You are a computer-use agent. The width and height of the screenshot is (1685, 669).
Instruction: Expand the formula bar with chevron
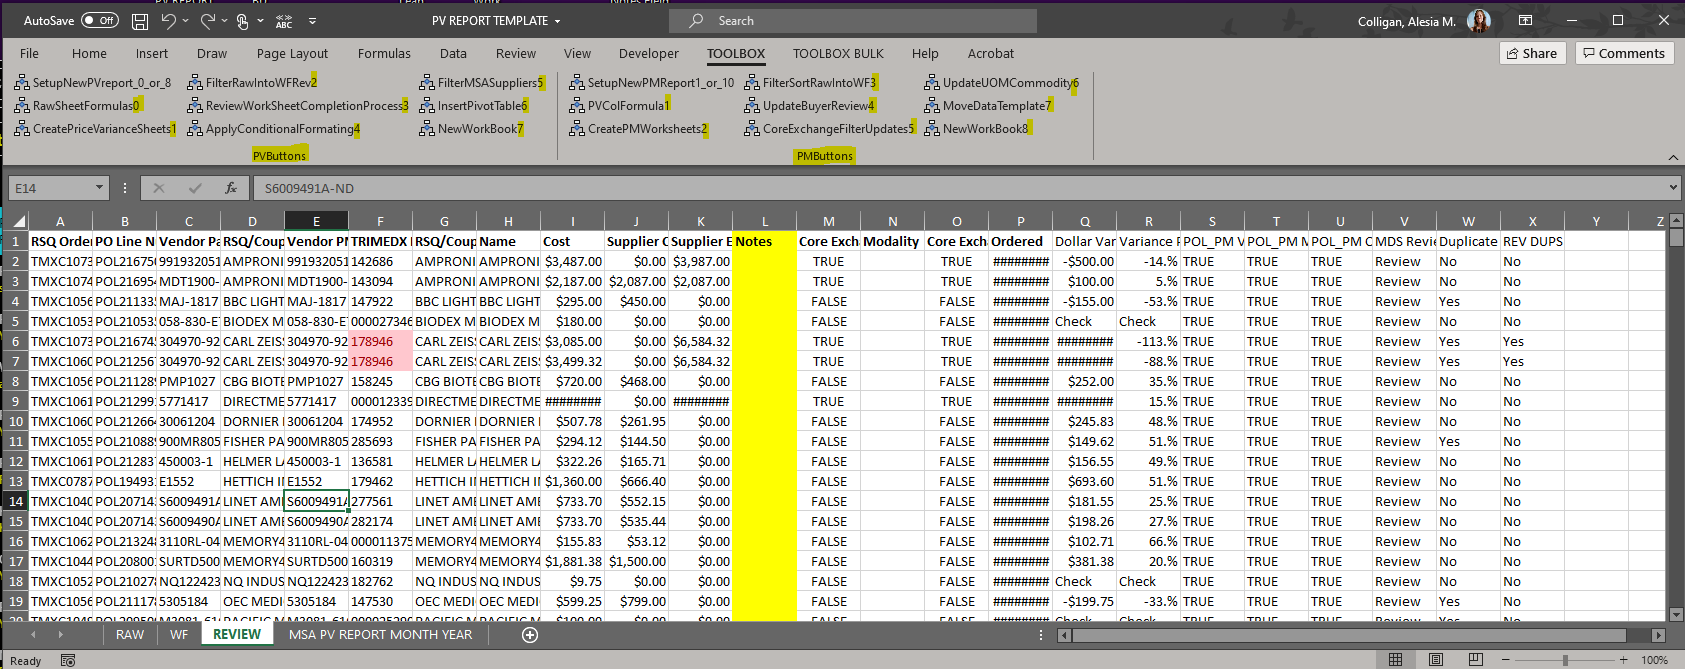click(x=1673, y=188)
